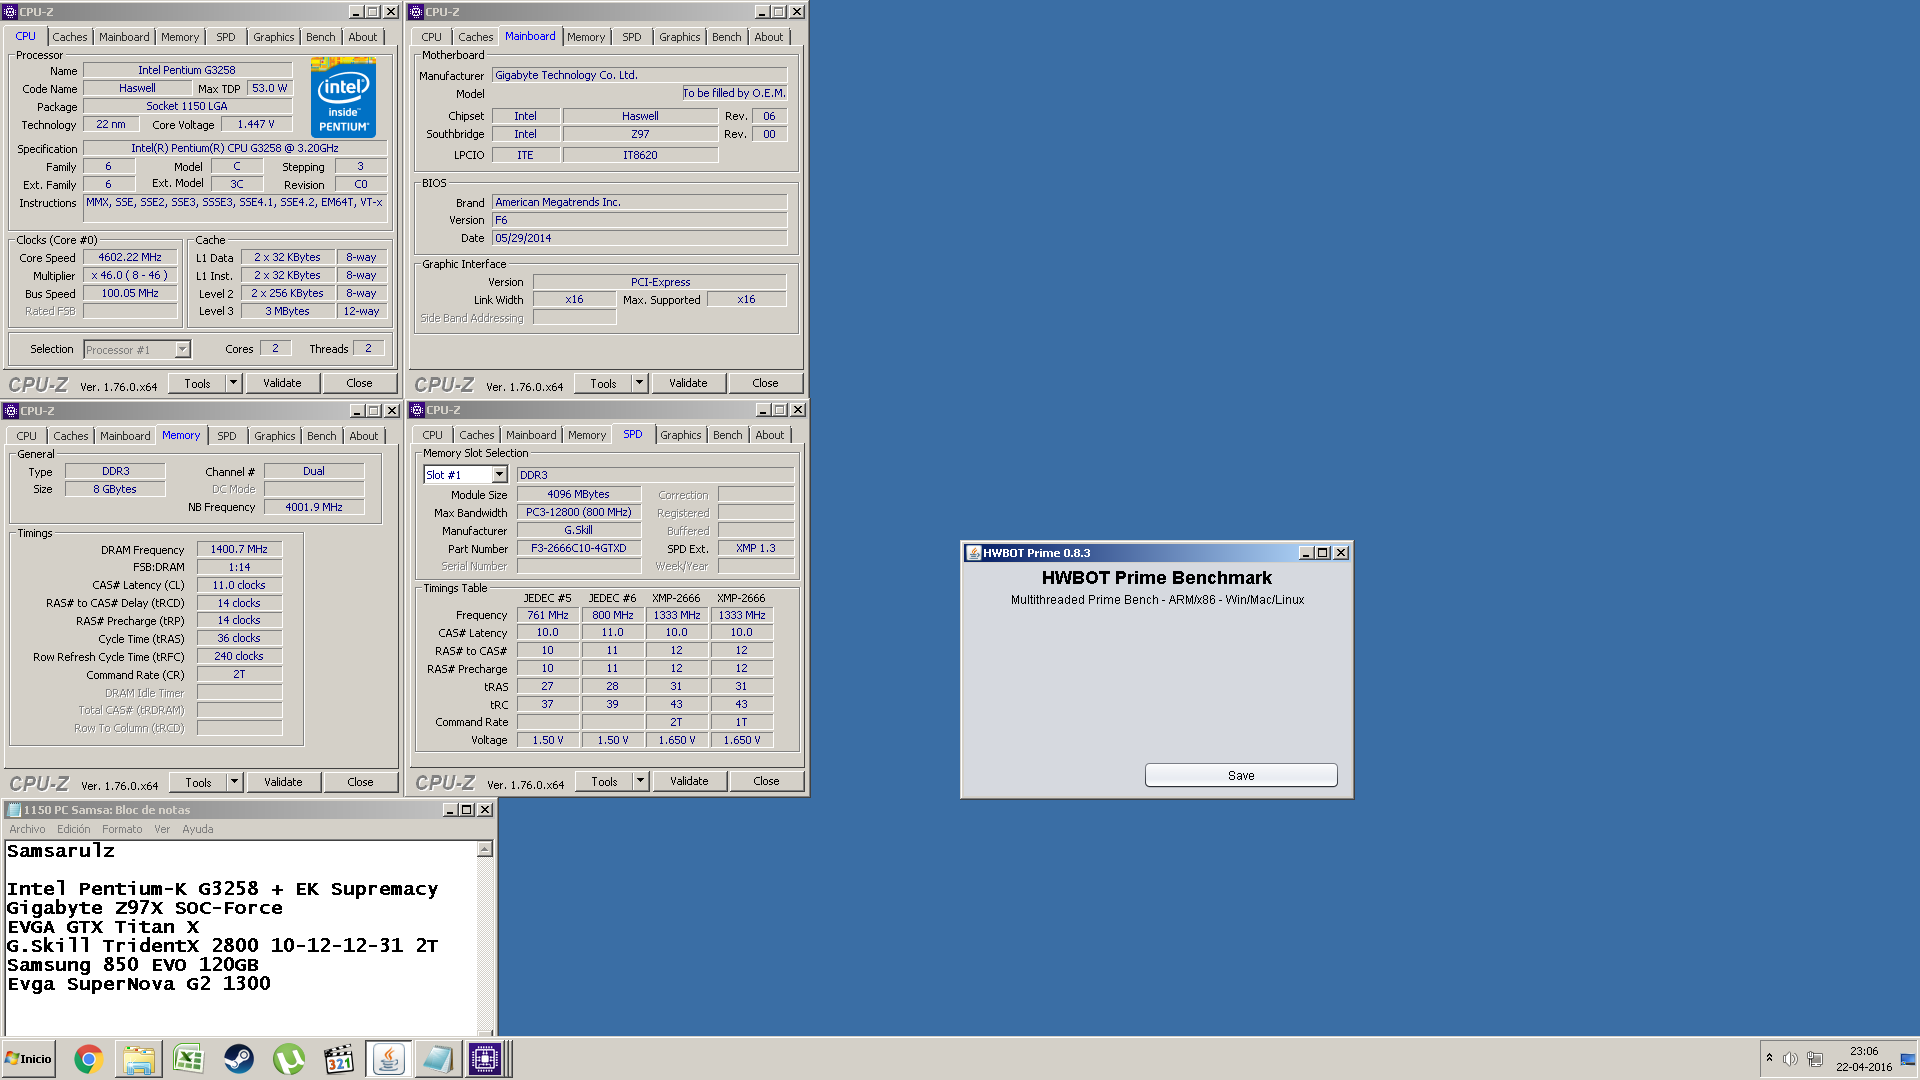Image resolution: width=1920 pixels, height=1080 pixels.
Task: Switch to Caches tab in CPU window
Action: [x=70, y=37]
